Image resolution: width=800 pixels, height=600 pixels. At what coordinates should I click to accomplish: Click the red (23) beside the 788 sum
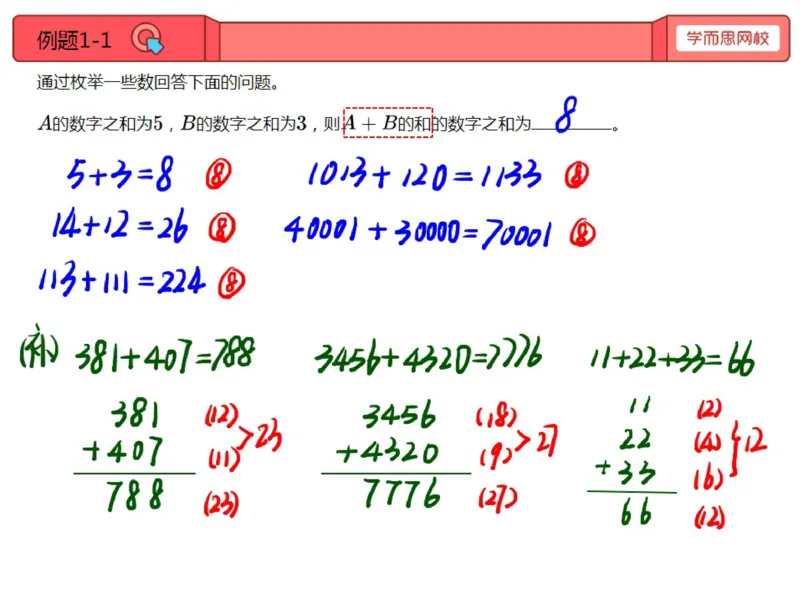pyautogui.click(x=221, y=504)
